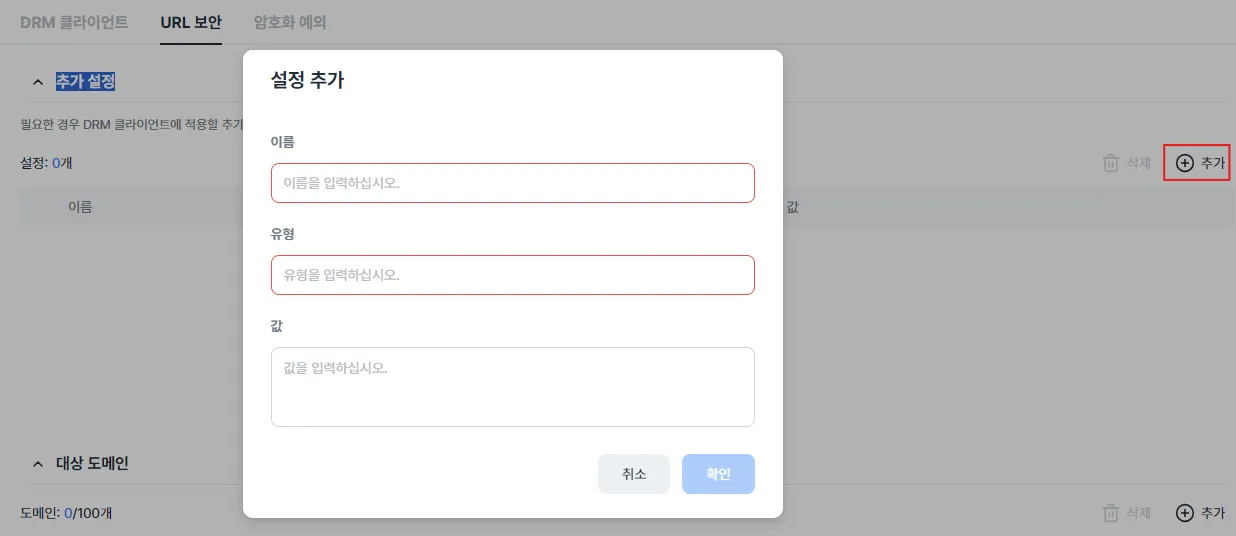1236x536 pixels.
Task: Click the 대상 도메인 heading text
Action: (92, 464)
